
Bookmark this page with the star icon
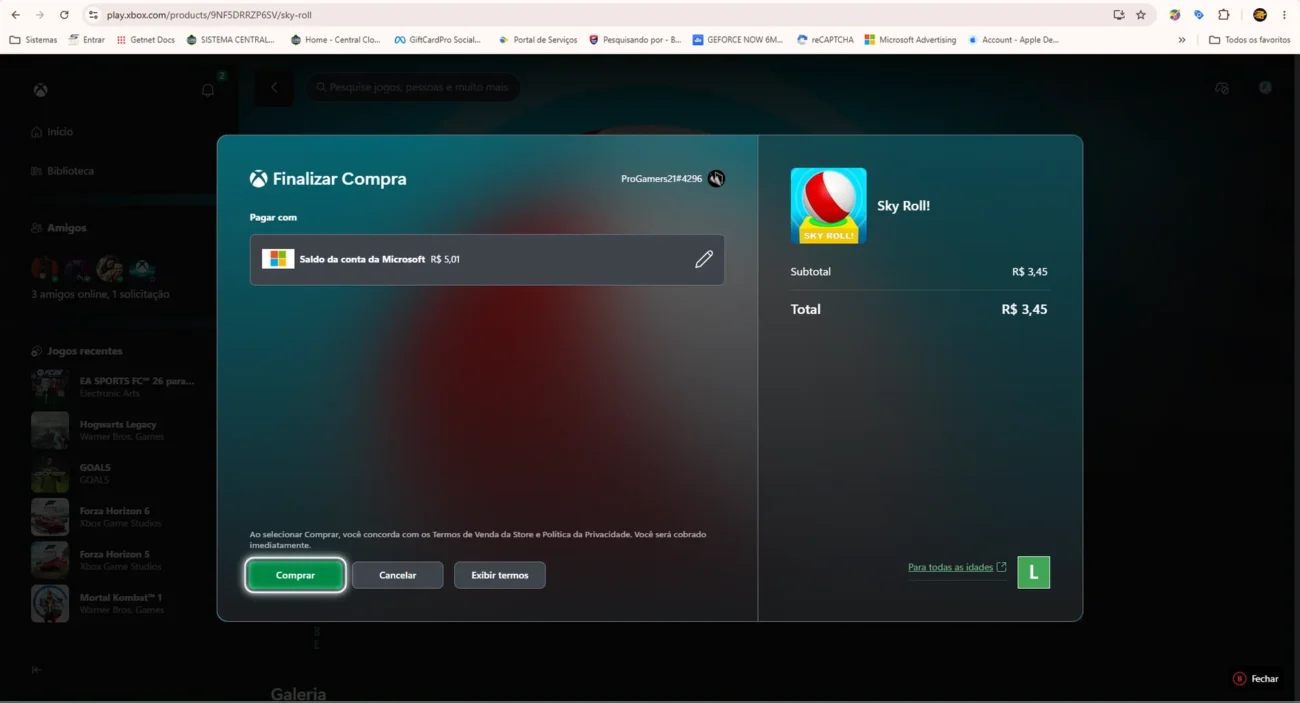coord(1141,15)
